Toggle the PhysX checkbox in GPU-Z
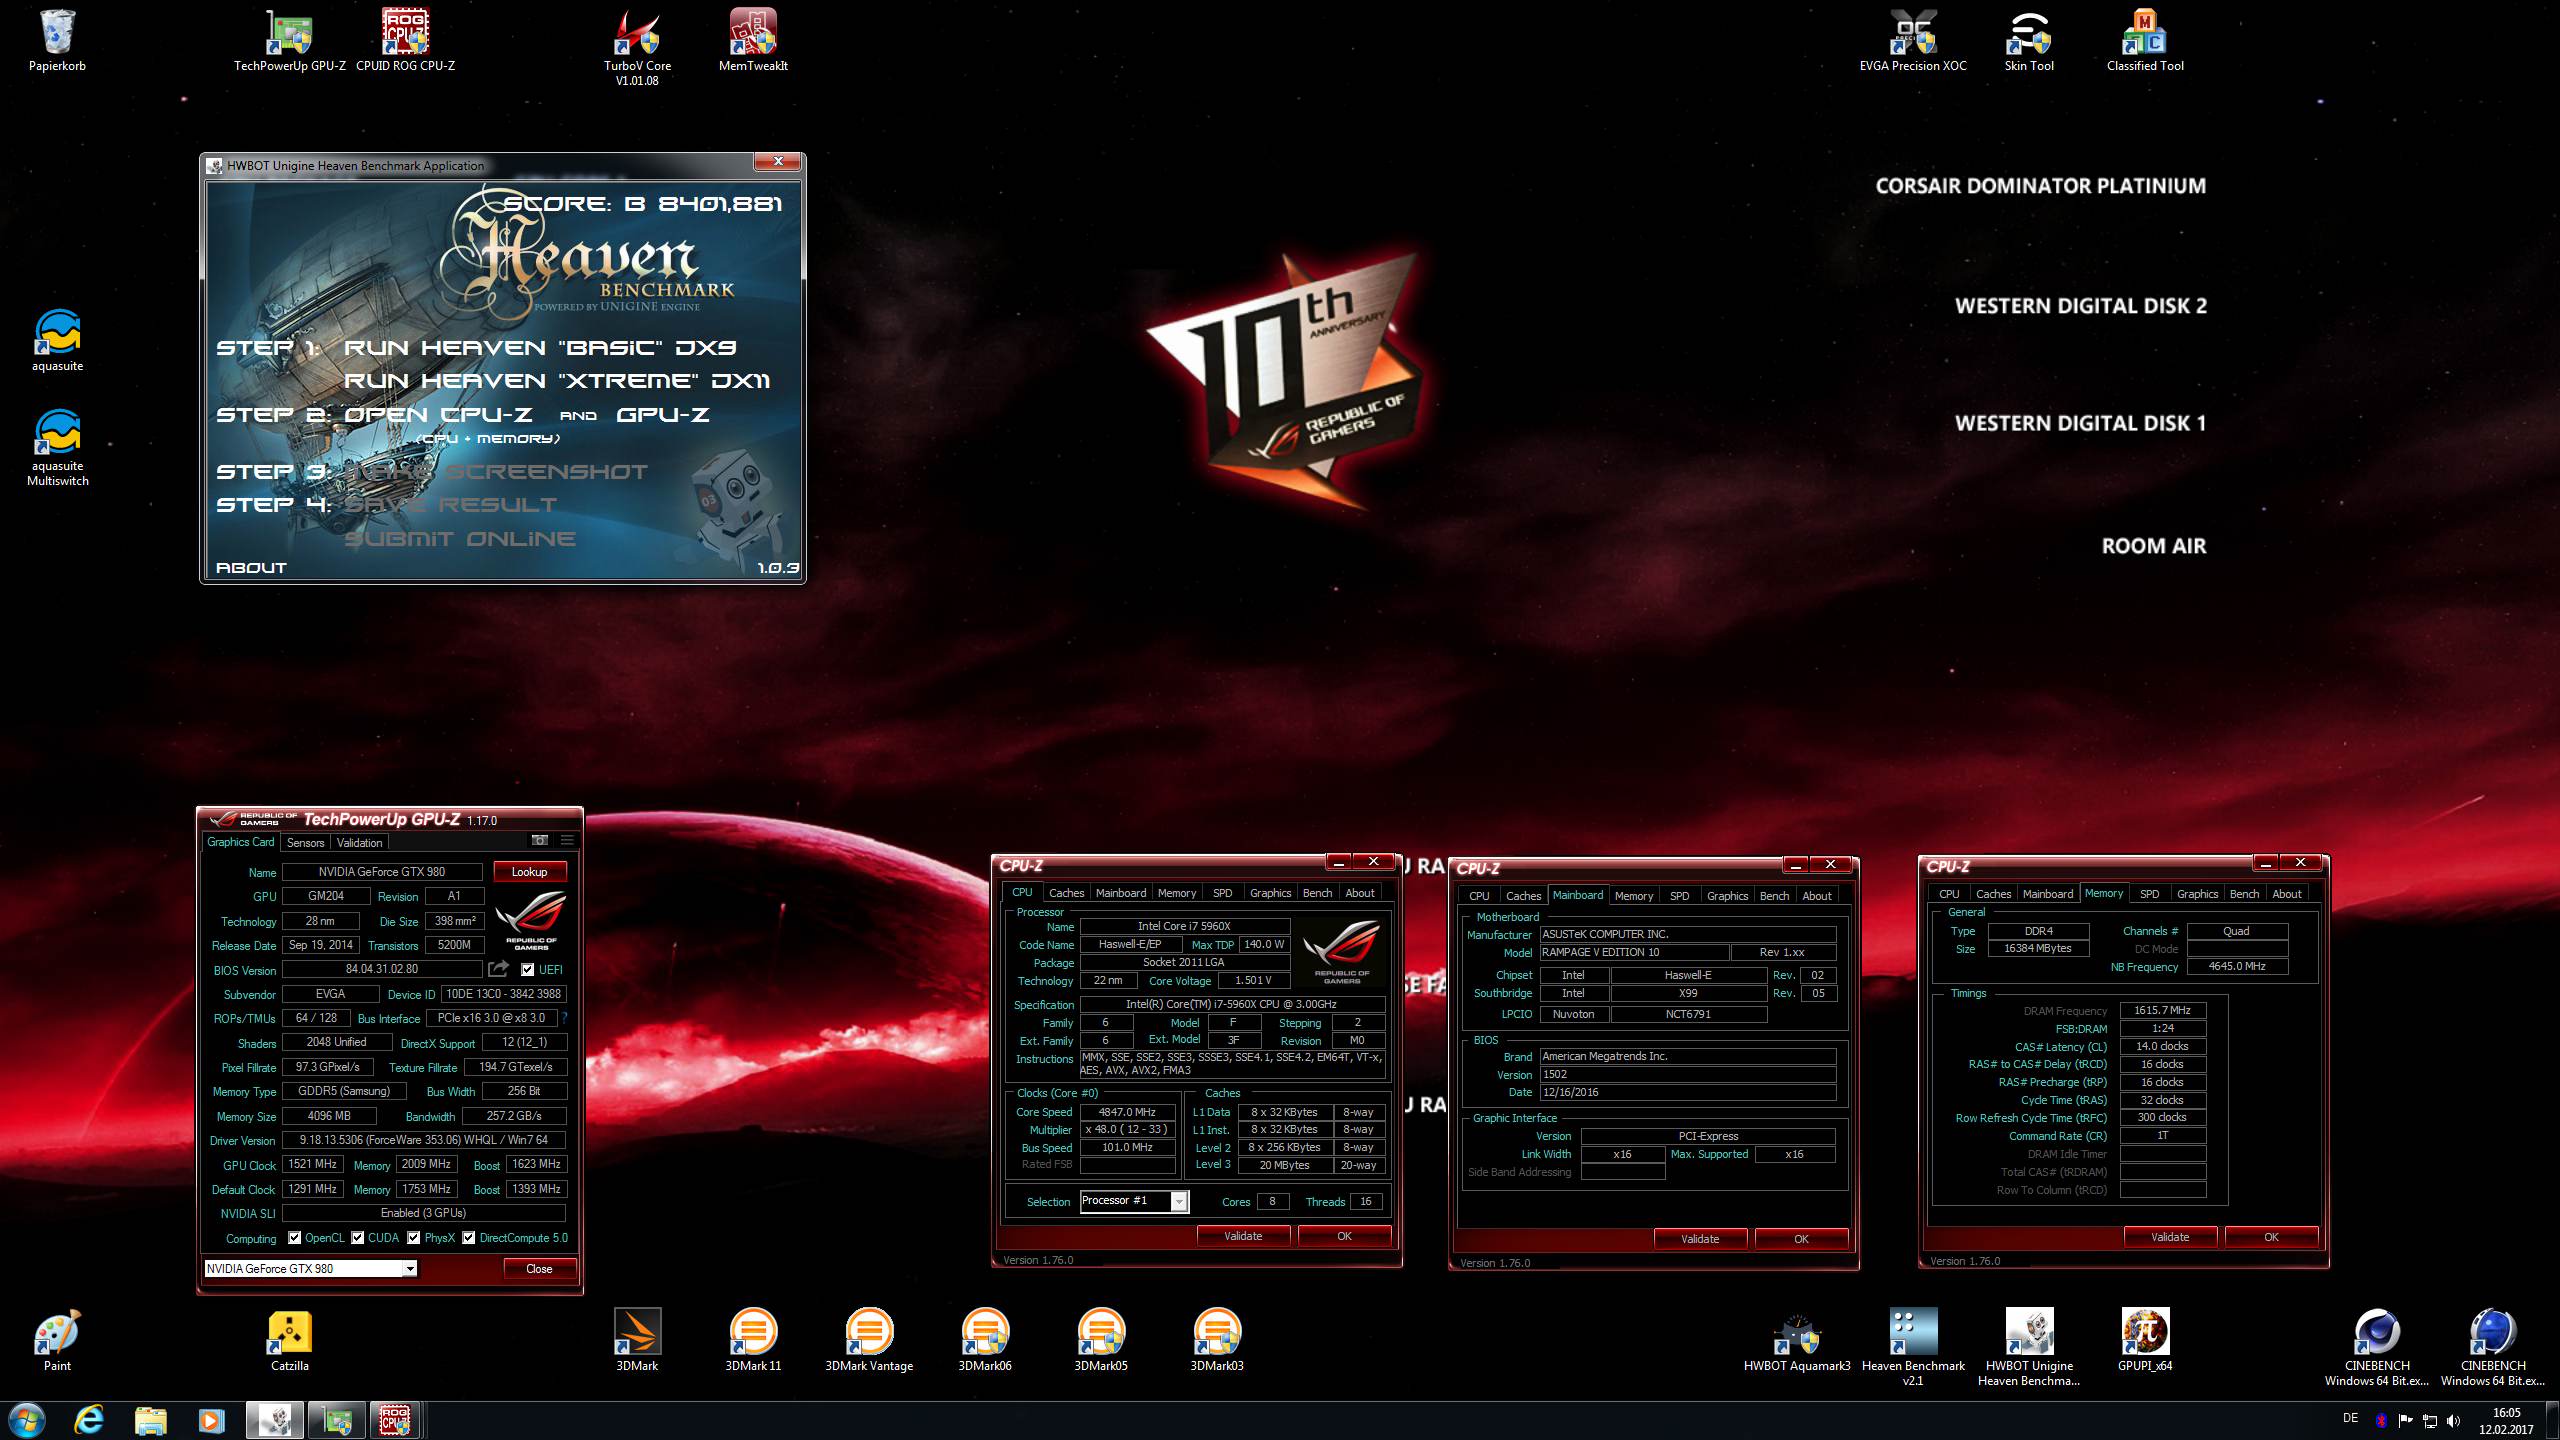The height and width of the screenshot is (1440, 2560). 413,1238
